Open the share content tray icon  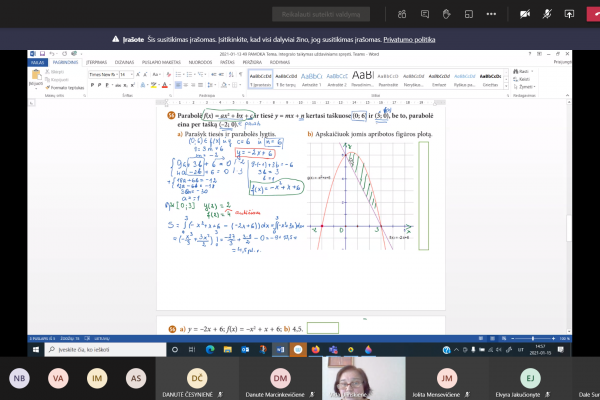coord(569,14)
